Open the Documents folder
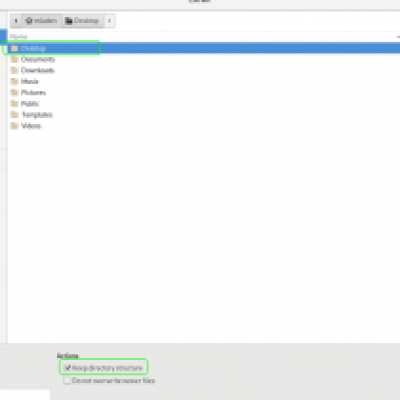400x400 pixels. tap(204, 59)
